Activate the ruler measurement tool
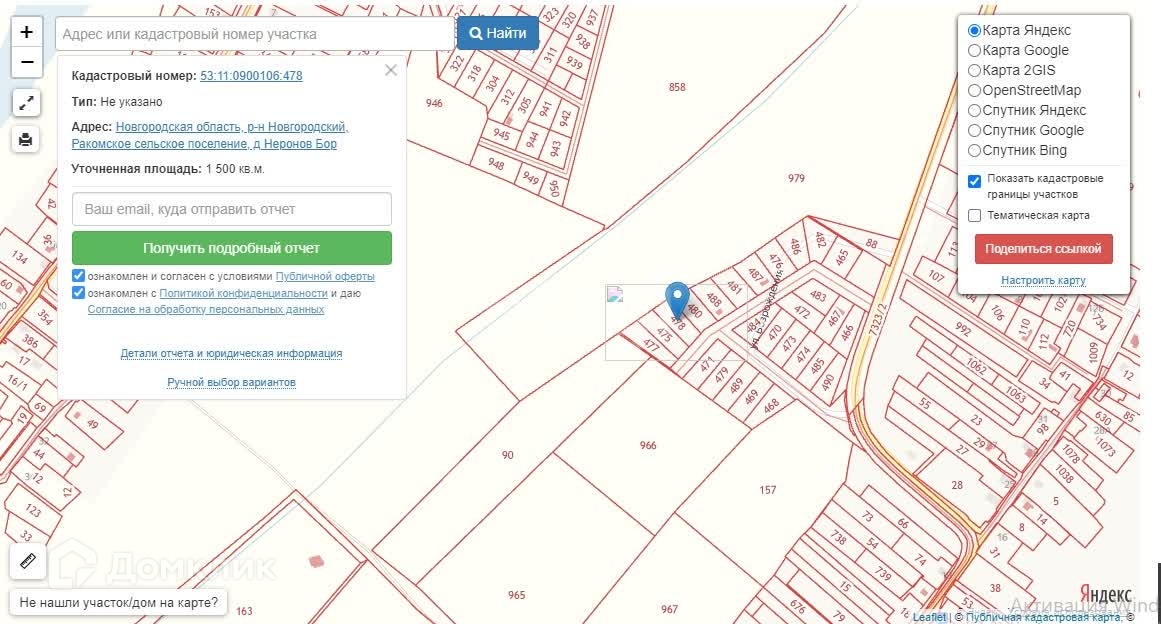 (27, 561)
